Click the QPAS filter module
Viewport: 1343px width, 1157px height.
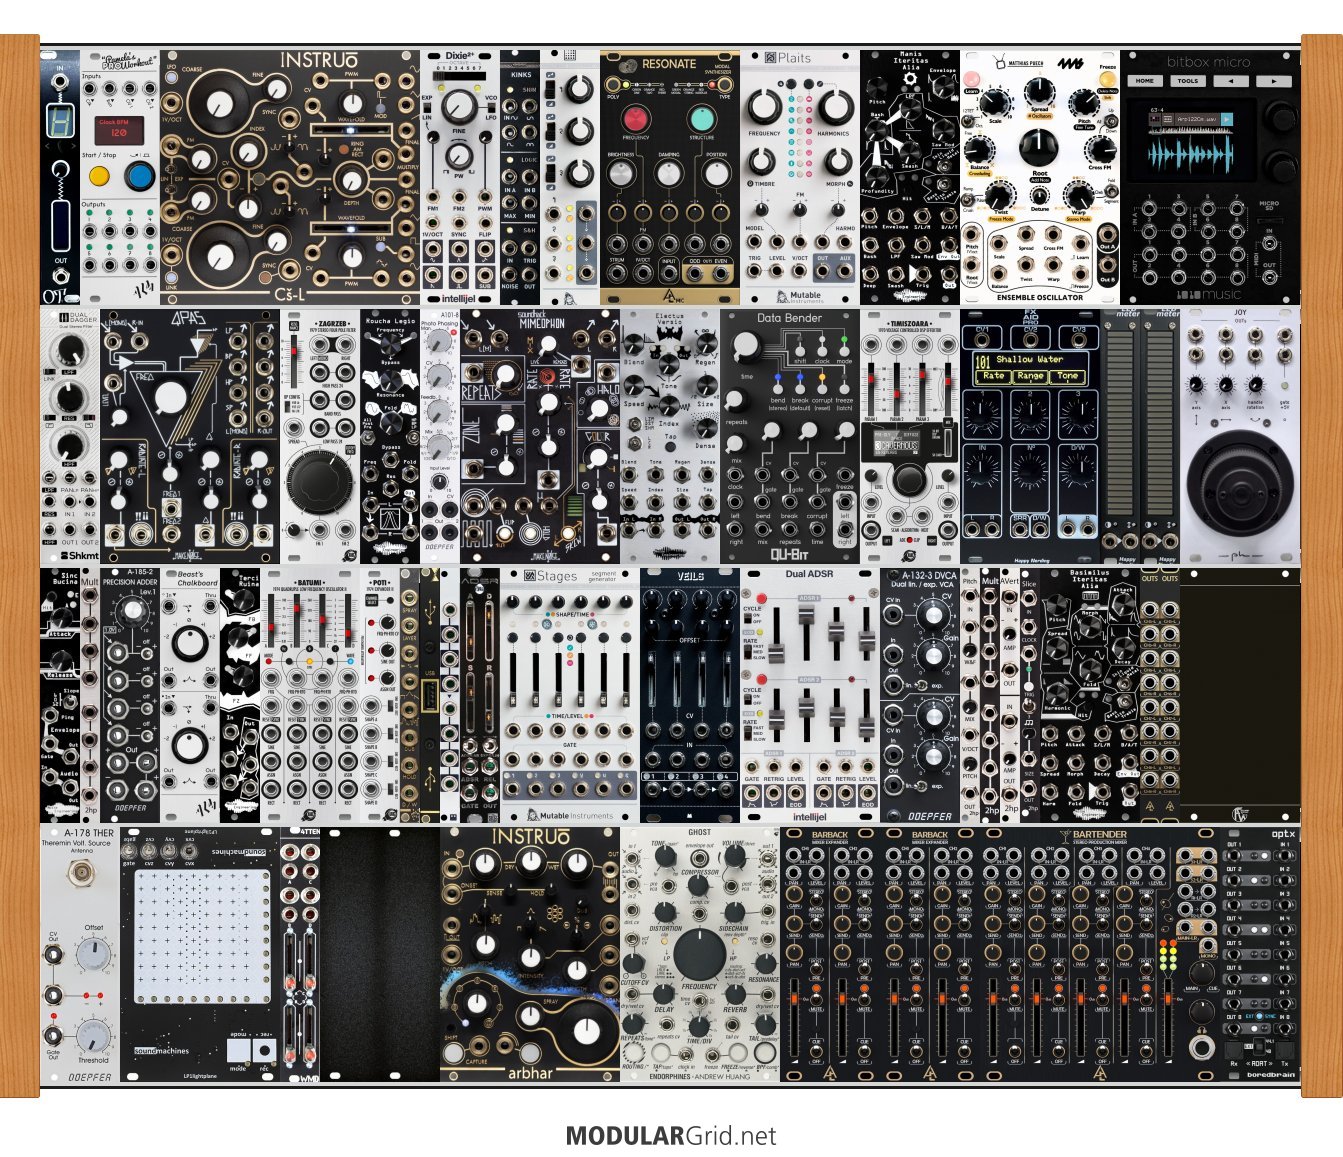click(190, 436)
